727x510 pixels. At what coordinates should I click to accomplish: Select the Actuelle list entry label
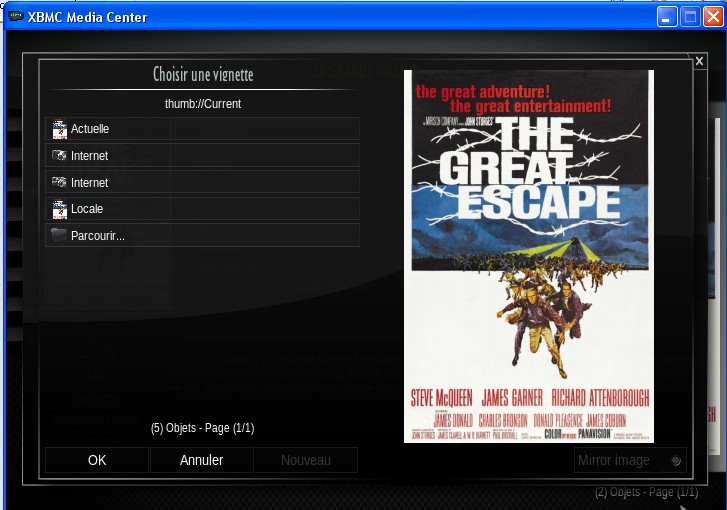click(x=90, y=129)
